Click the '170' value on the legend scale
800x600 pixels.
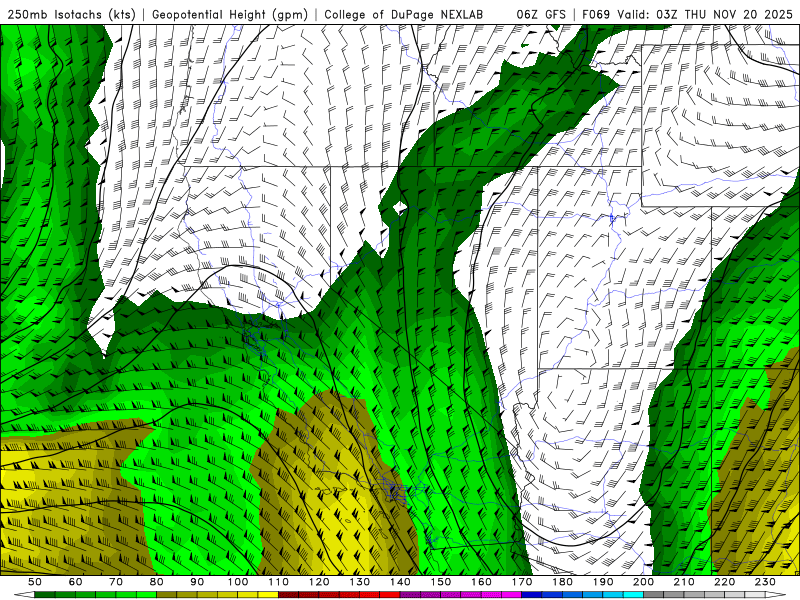click(x=522, y=582)
